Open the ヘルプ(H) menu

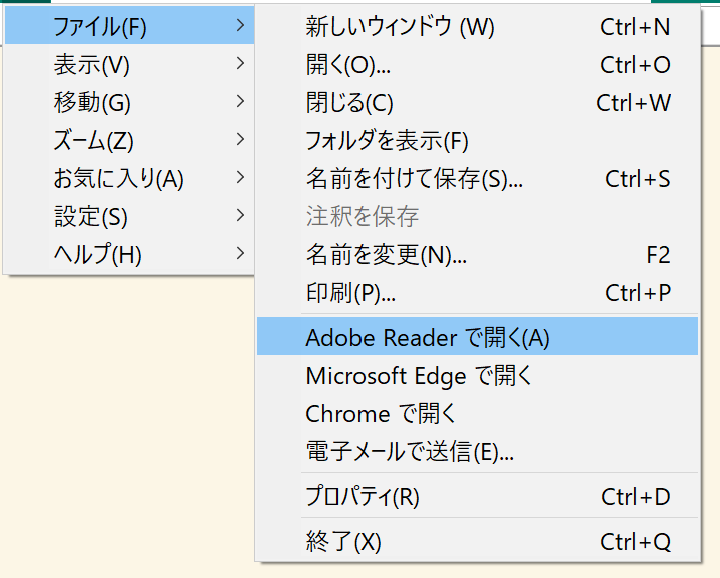click(x=129, y=254)
